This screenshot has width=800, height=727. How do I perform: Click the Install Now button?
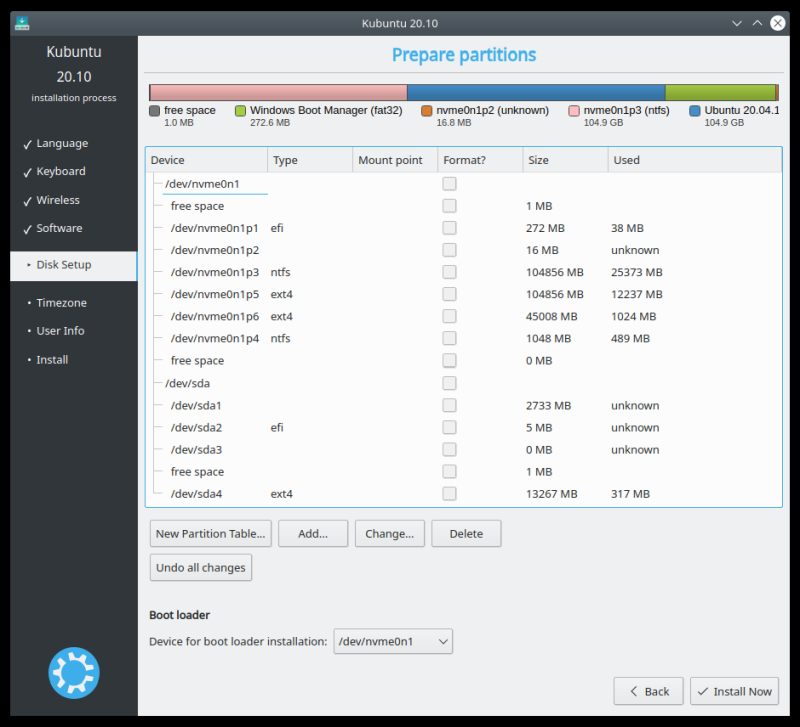point(734,691)
